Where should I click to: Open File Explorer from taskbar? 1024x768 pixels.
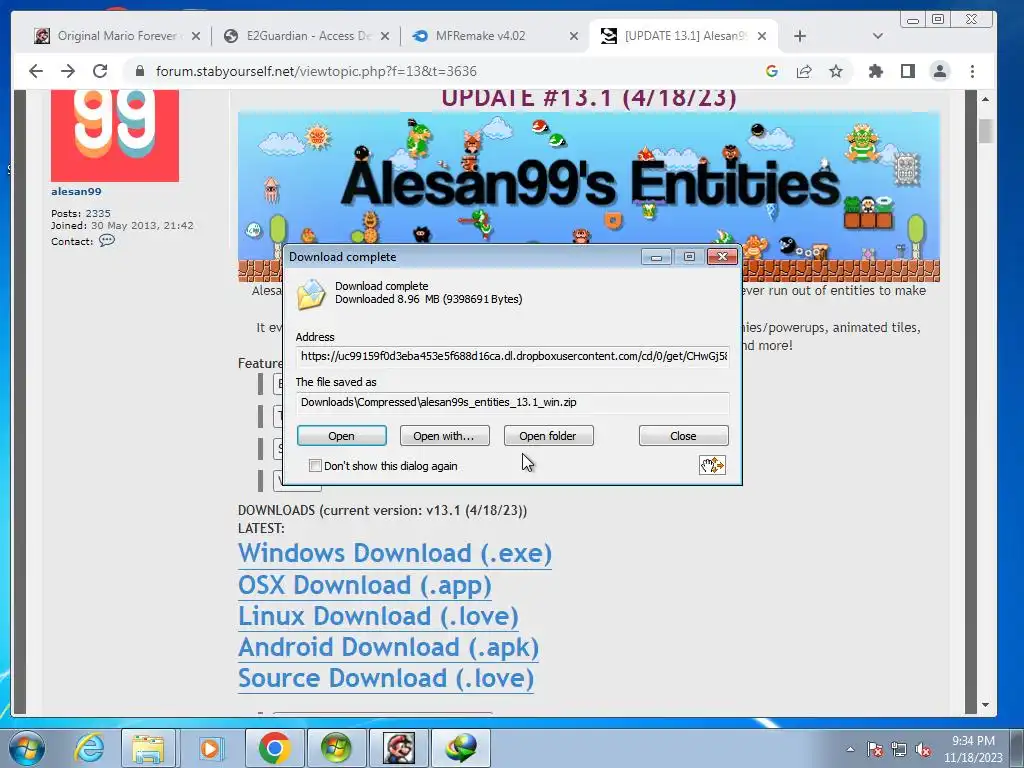click(x=148, y=748)
